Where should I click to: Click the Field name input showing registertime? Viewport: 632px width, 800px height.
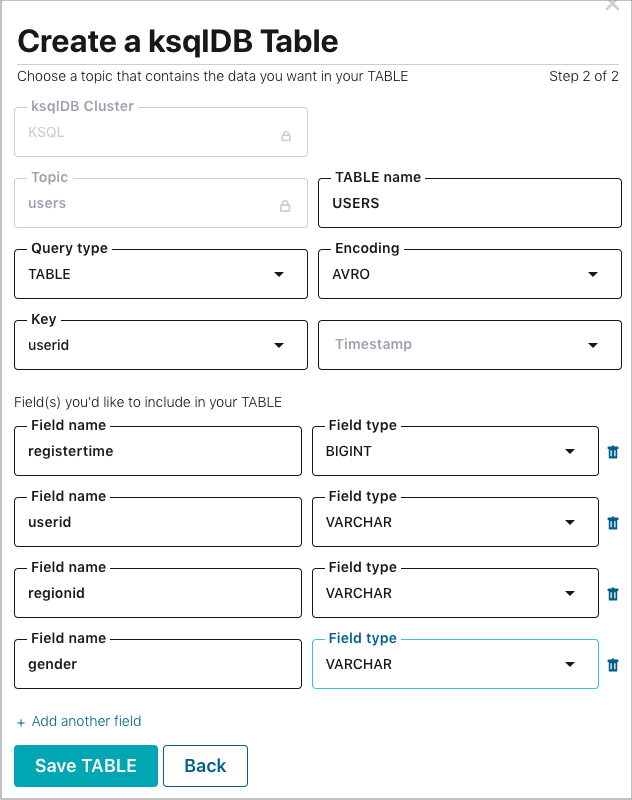(157, 451)
